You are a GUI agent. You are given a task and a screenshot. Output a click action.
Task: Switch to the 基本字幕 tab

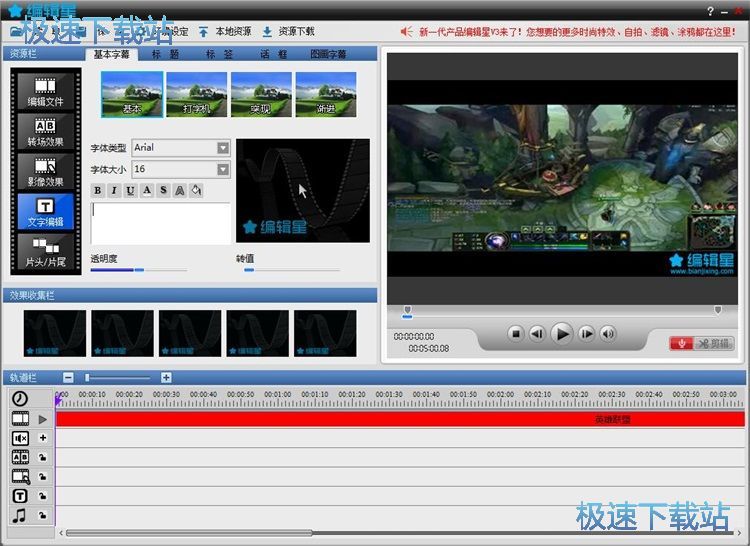[x=111, y=54]
